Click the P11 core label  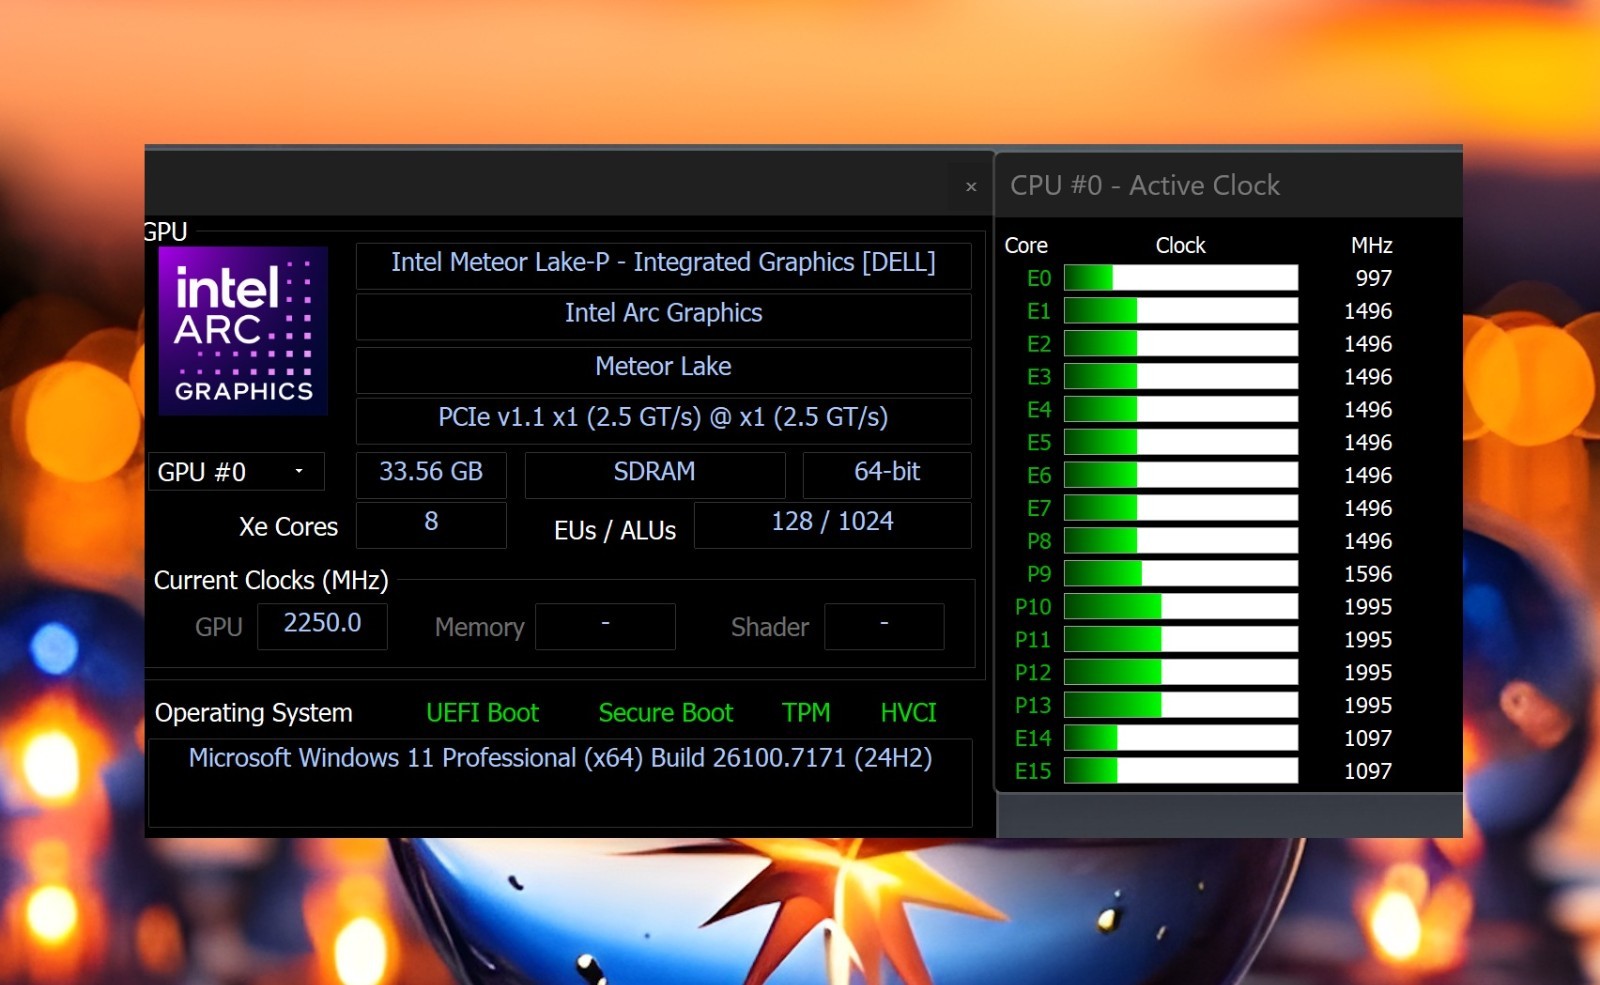click(1033, 640)
